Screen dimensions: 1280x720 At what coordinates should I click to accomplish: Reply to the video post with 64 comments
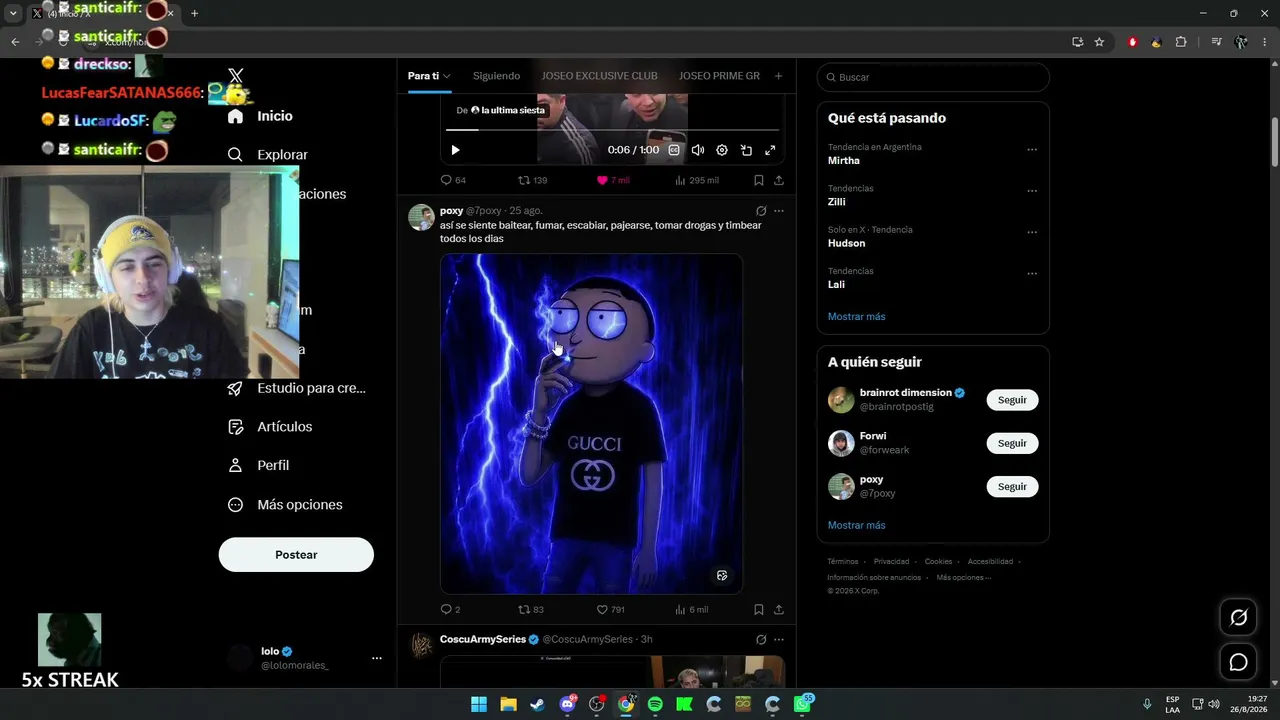click(453, 180)
